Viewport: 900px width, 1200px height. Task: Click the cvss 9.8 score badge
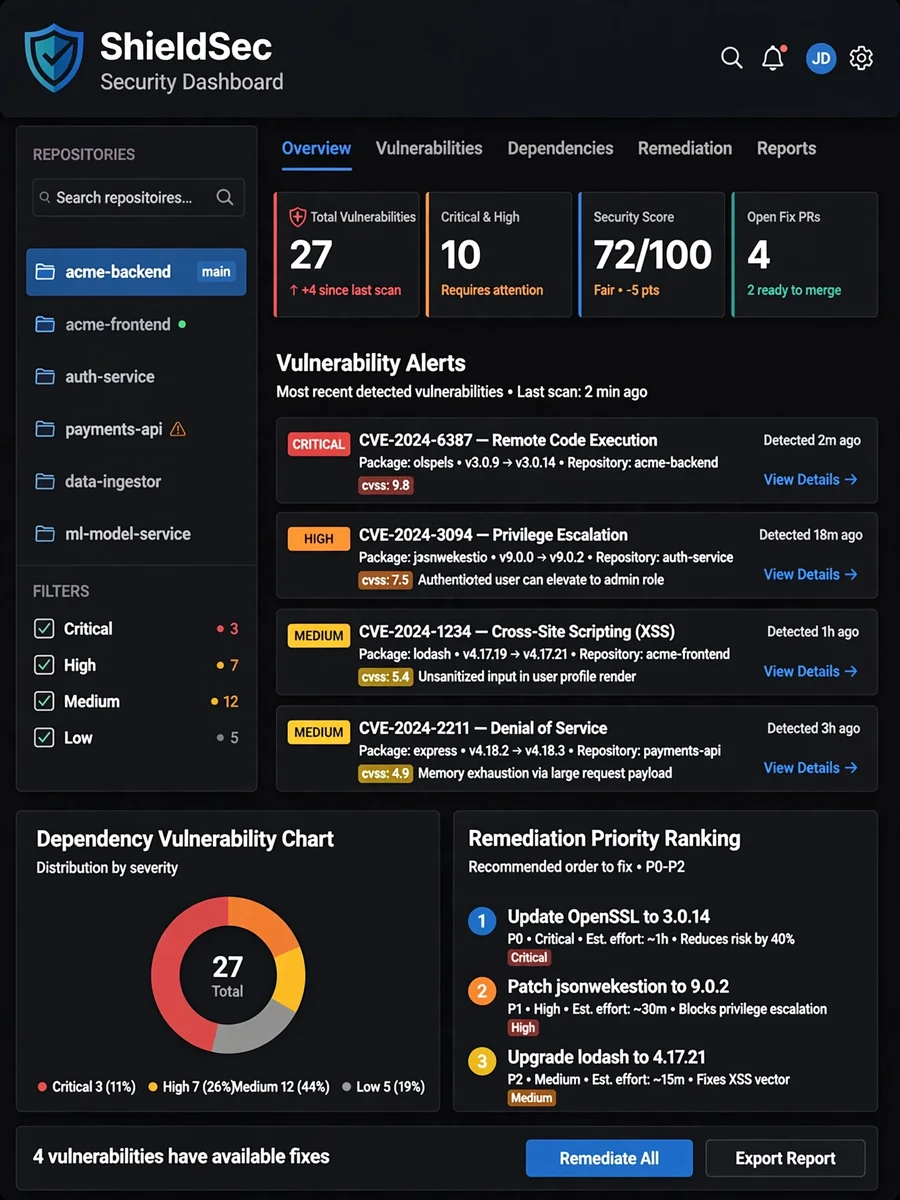pyautogui.click(x=385, y=485)
